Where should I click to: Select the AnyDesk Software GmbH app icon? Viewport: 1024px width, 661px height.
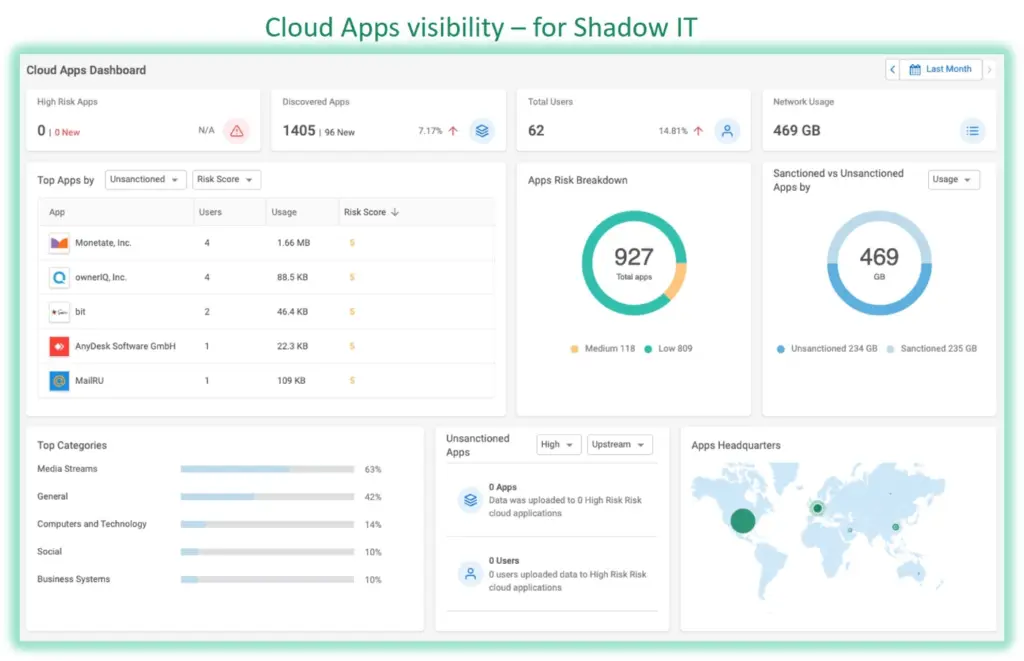[x=58, y=346]
